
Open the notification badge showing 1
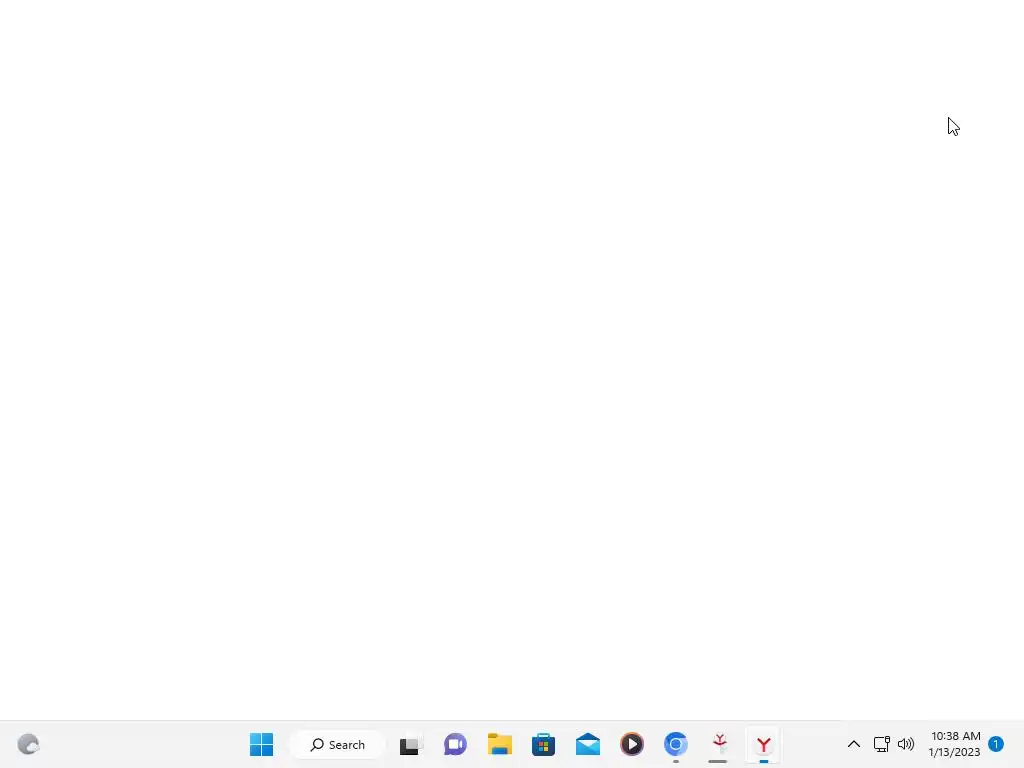point(996,744)
